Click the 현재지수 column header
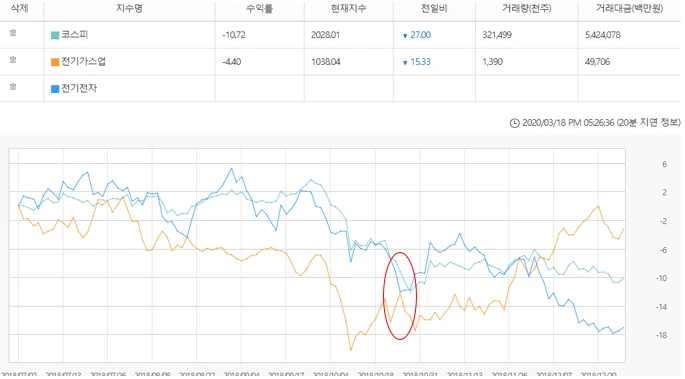This screenshot has width=685, height=379. click(x=348, y=9)
